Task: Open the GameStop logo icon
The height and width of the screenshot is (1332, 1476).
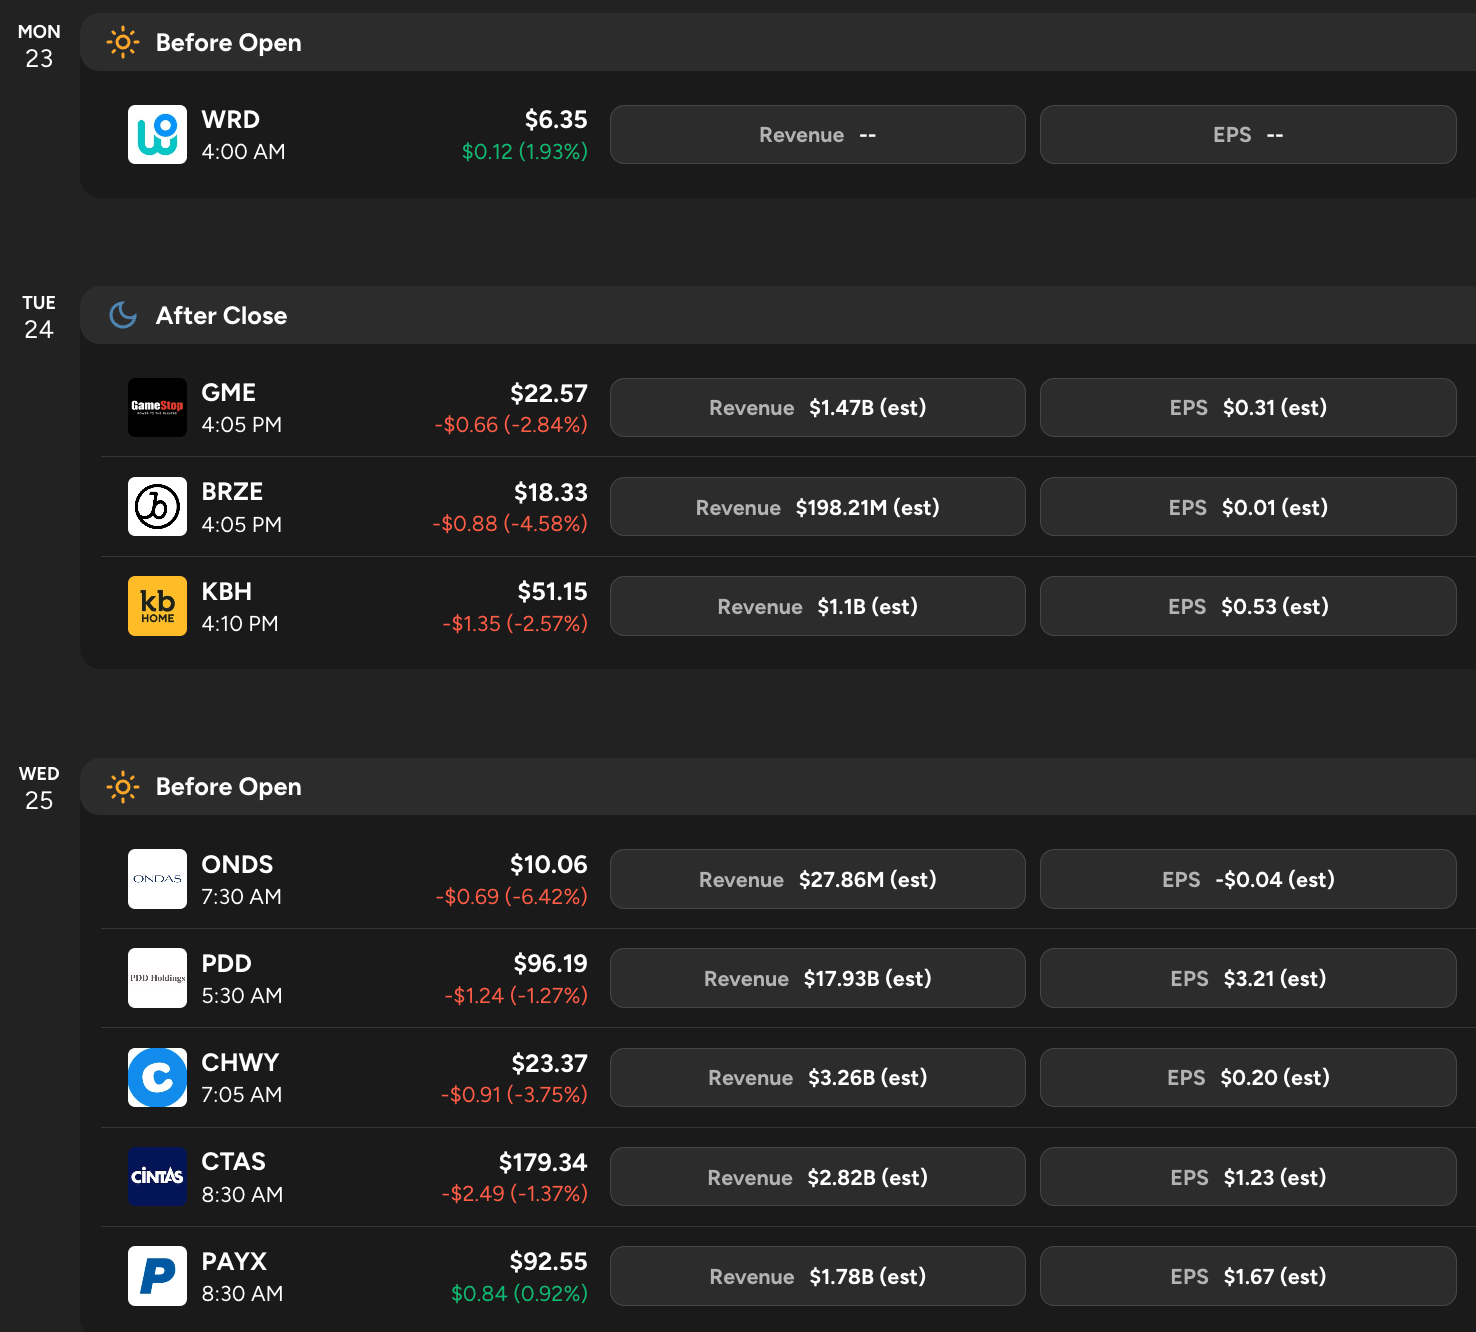Action: [157, 407]
